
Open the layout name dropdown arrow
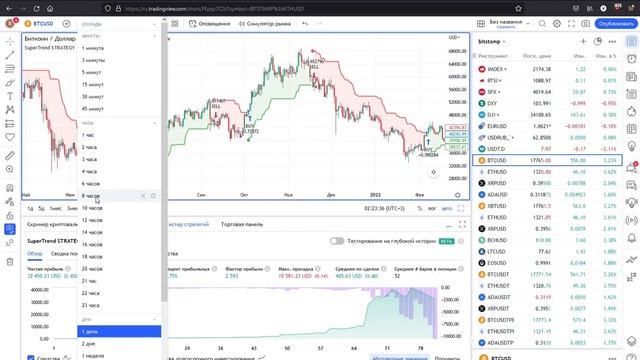[x=528, y=24]
